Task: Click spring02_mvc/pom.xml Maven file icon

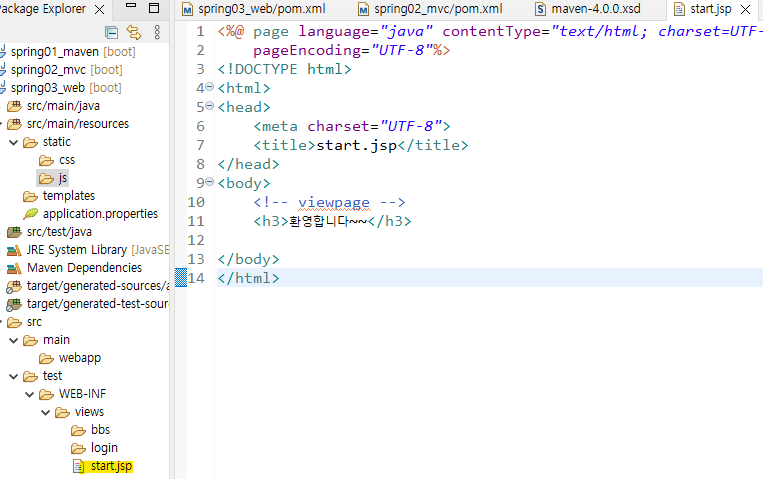Action: point(363,10)
